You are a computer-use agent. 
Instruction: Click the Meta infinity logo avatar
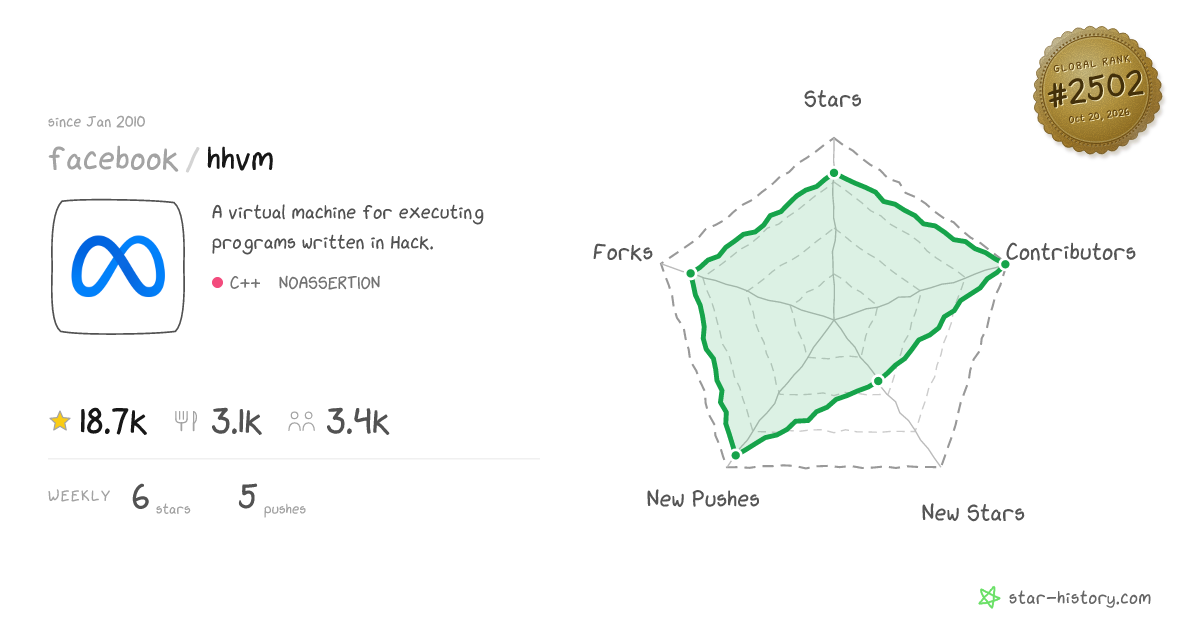click(x=118, y=267)
